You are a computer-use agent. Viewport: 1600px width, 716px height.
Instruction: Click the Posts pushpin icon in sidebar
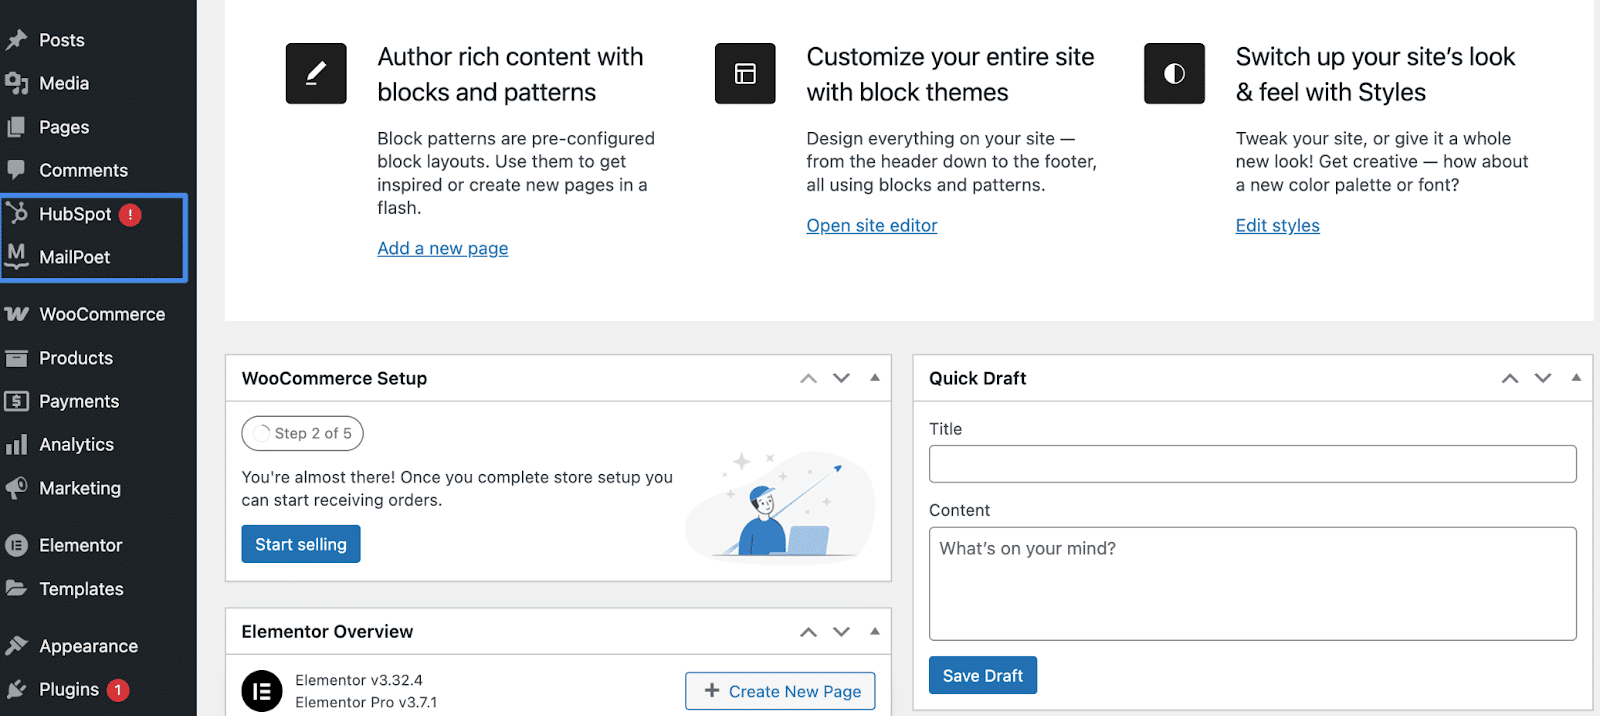(x=16, y=40)
